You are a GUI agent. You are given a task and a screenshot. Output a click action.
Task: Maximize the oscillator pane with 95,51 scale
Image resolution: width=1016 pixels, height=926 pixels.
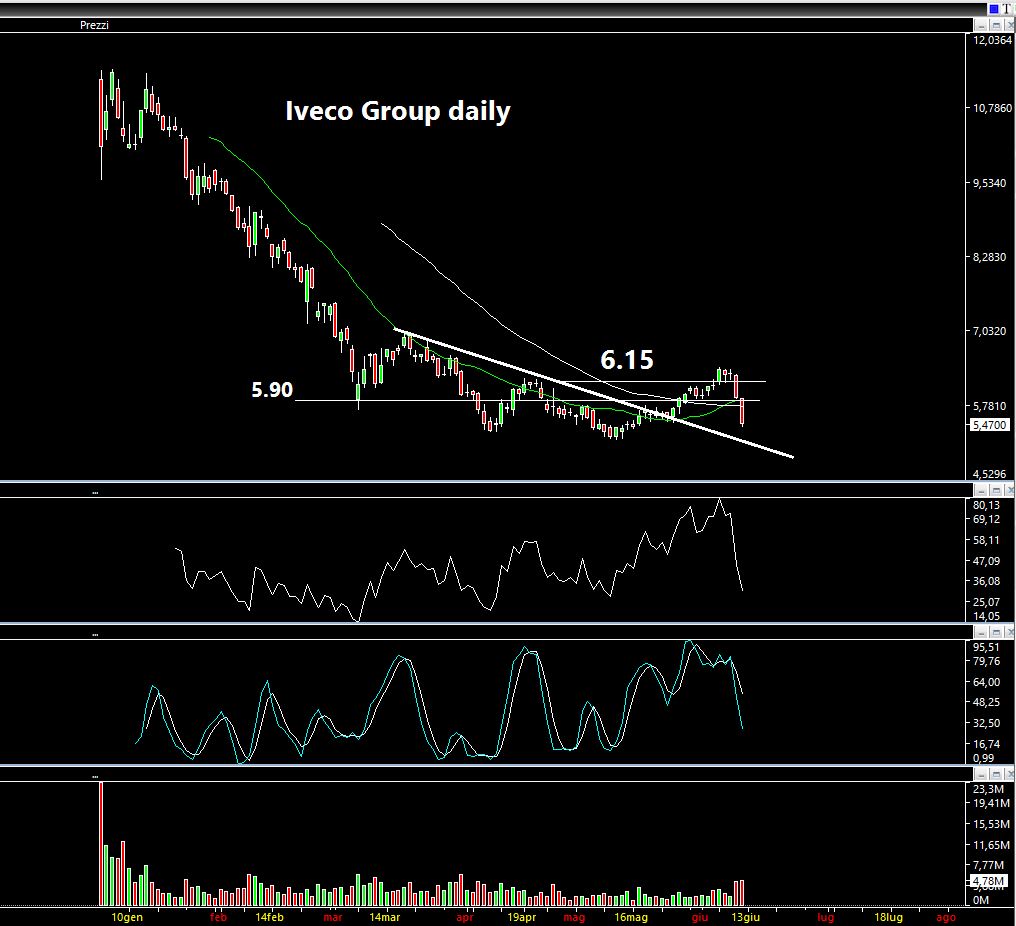(996, 632)
